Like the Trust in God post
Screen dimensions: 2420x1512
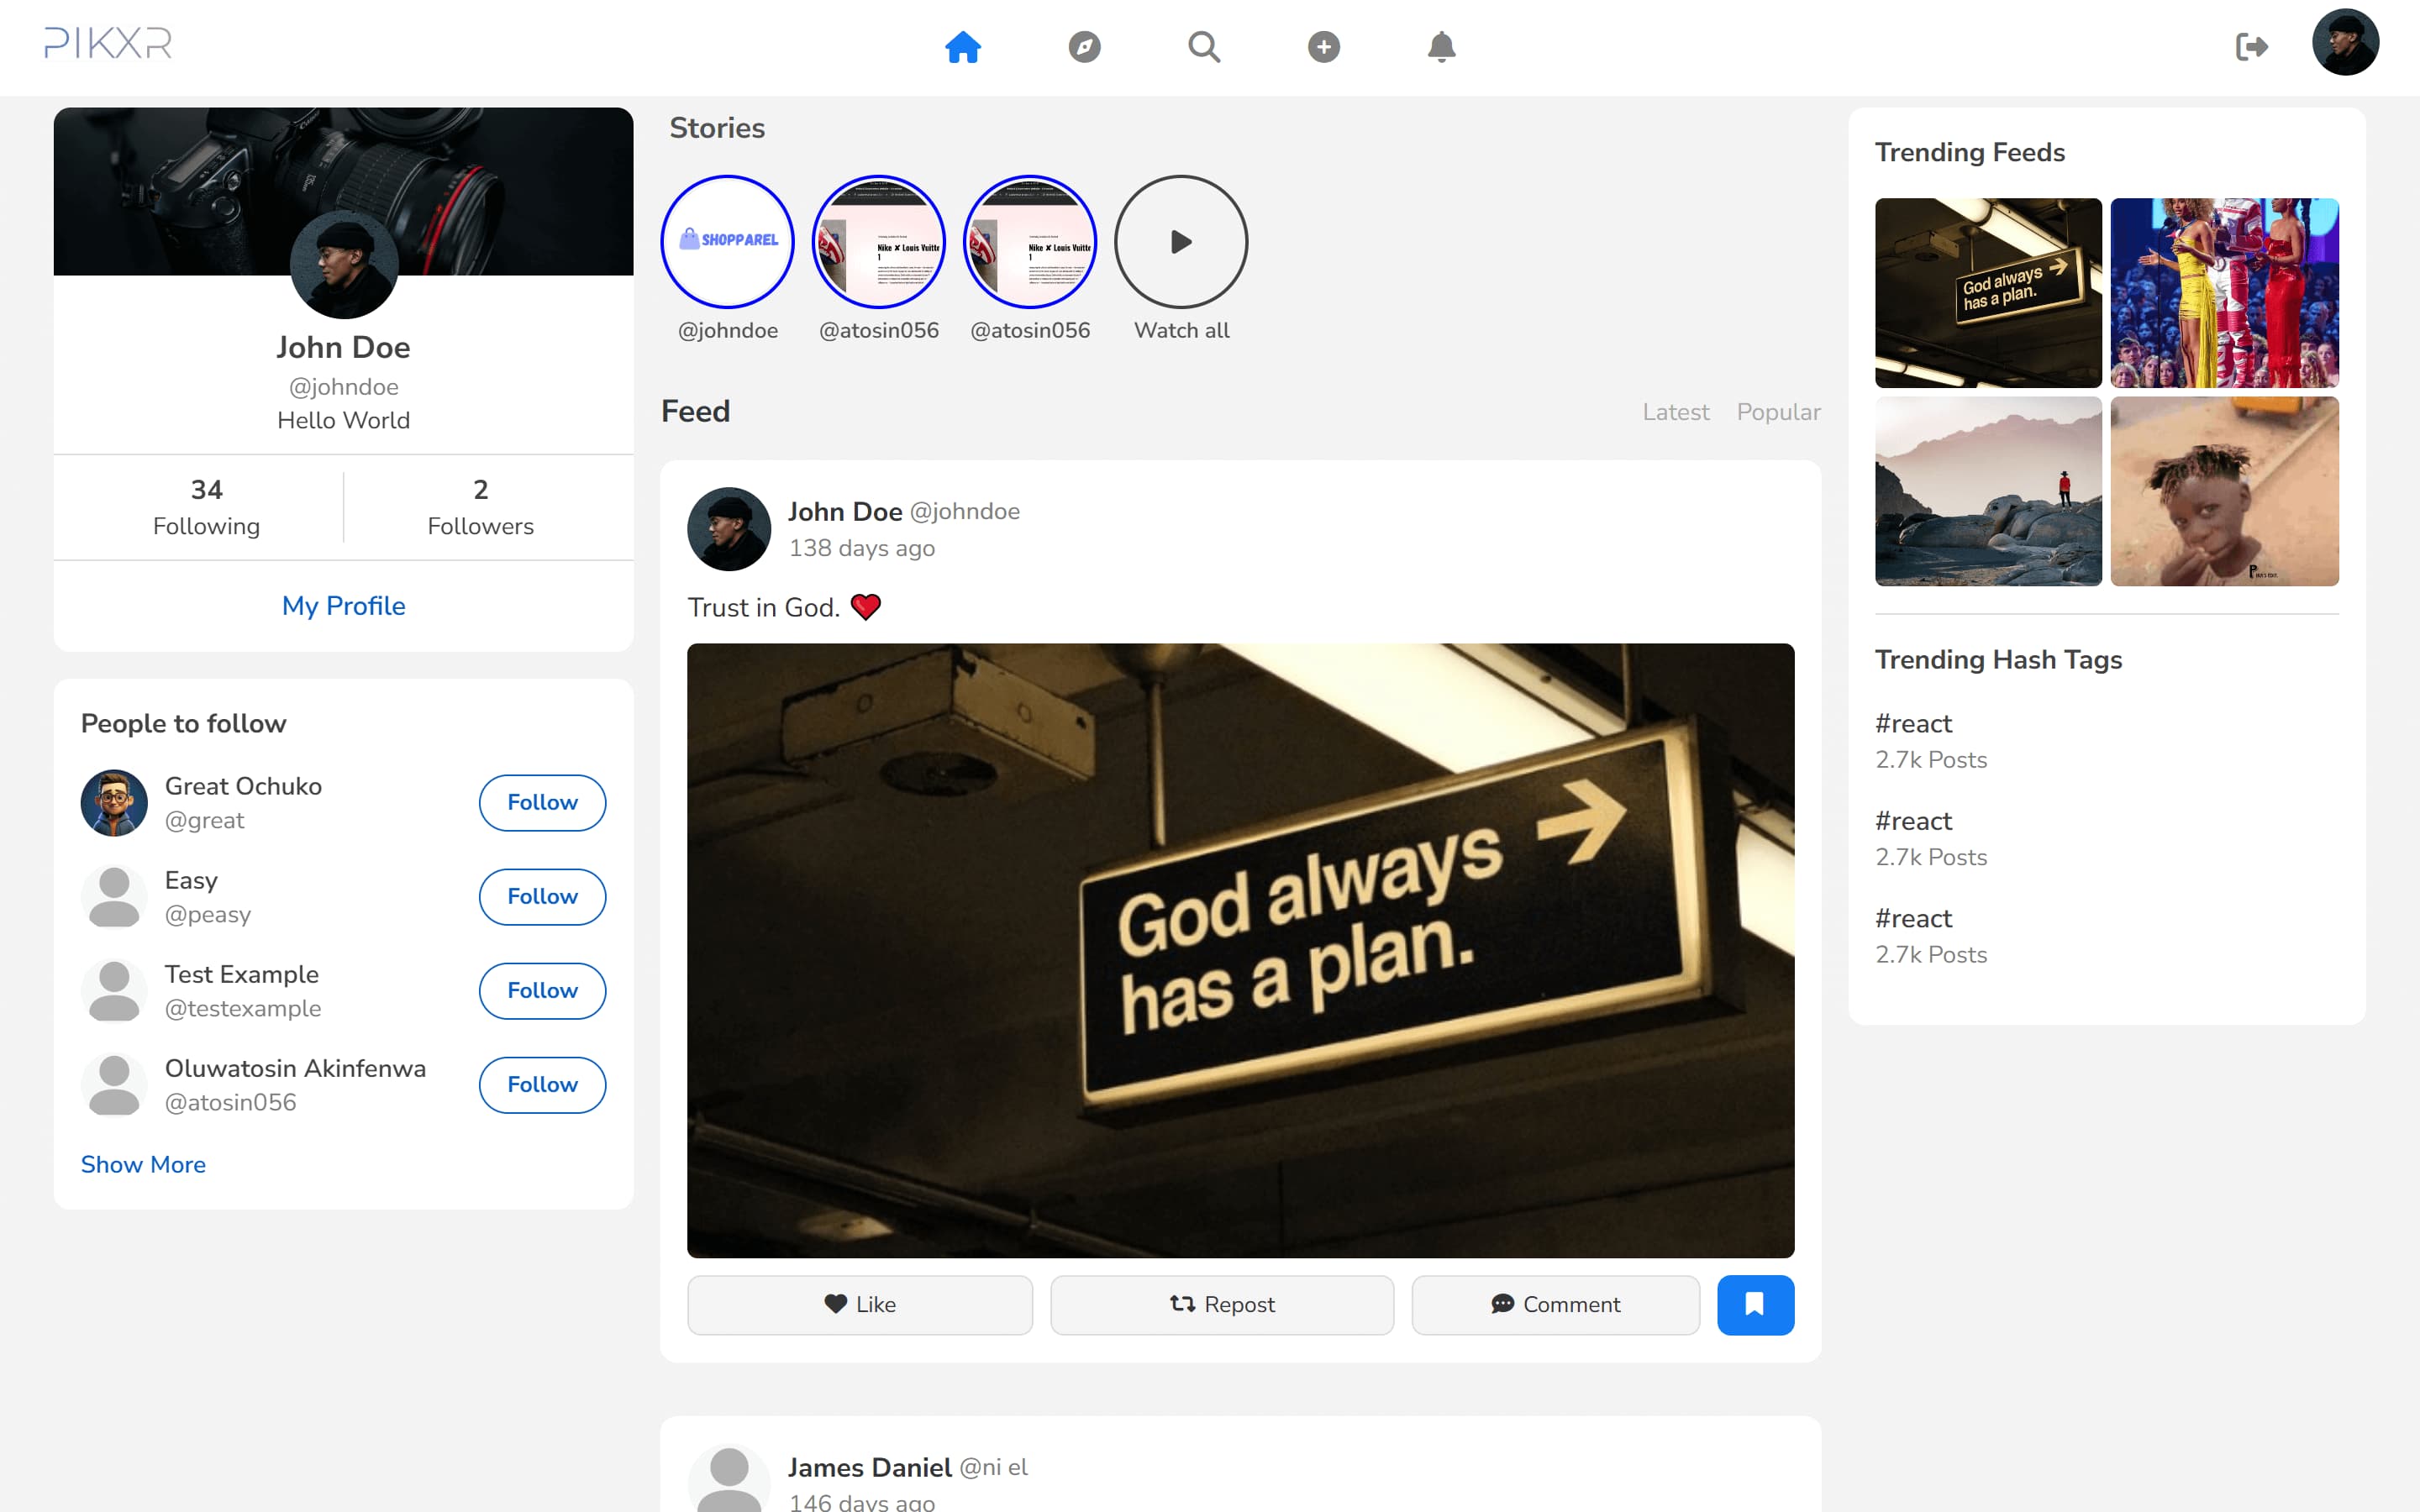(x=859, y=1304)
